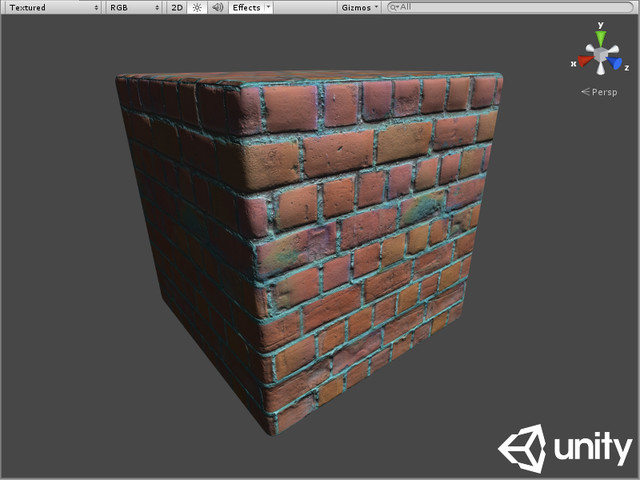Image resolution: width=640 pixels, height=480 pixels.
Task: Click the scene search field
Action: pyautogui.click(x=510, y=7)
